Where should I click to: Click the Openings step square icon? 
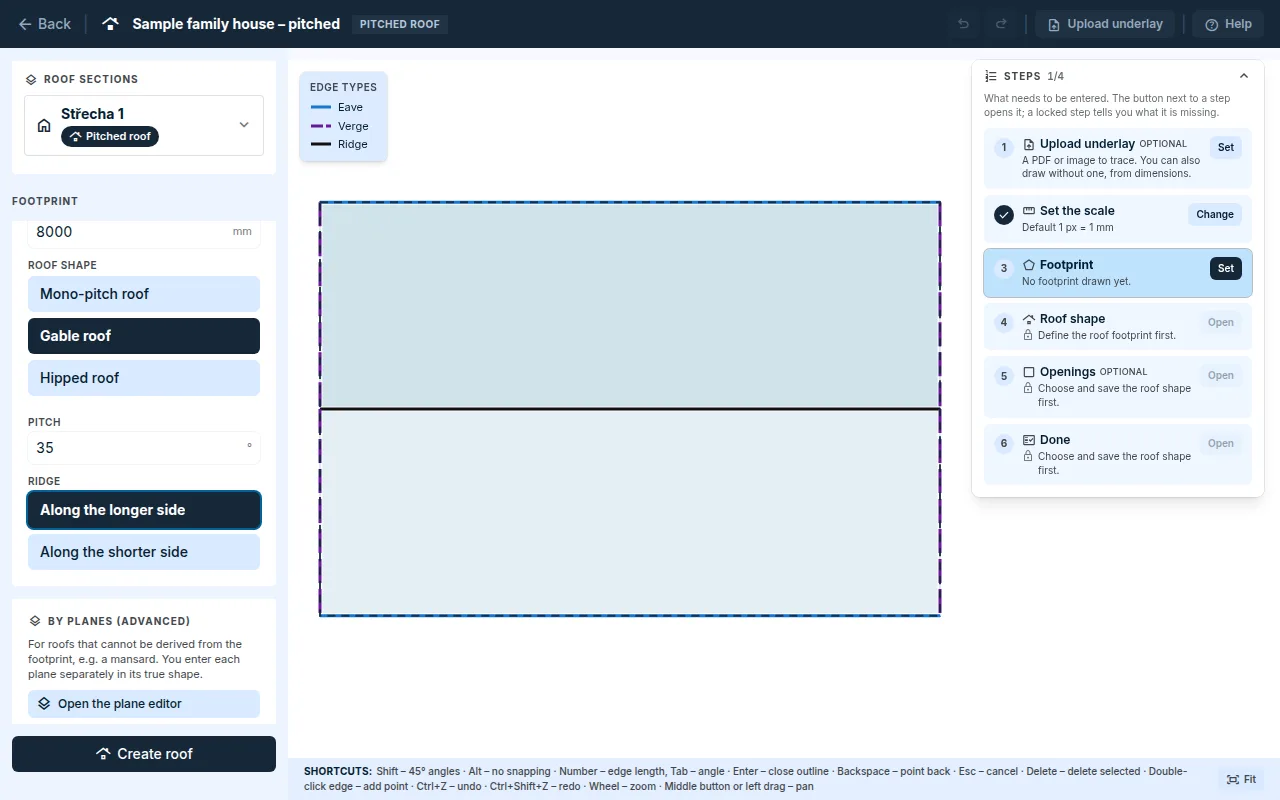click(1029, 372)
